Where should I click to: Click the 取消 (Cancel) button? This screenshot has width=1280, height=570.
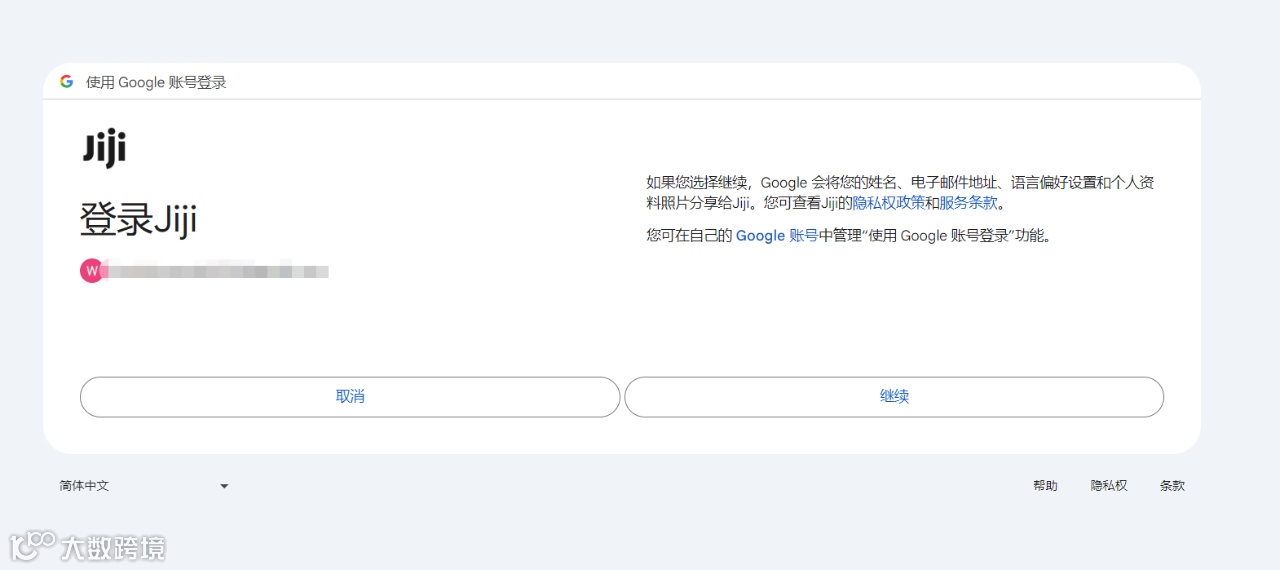point(350,397)
